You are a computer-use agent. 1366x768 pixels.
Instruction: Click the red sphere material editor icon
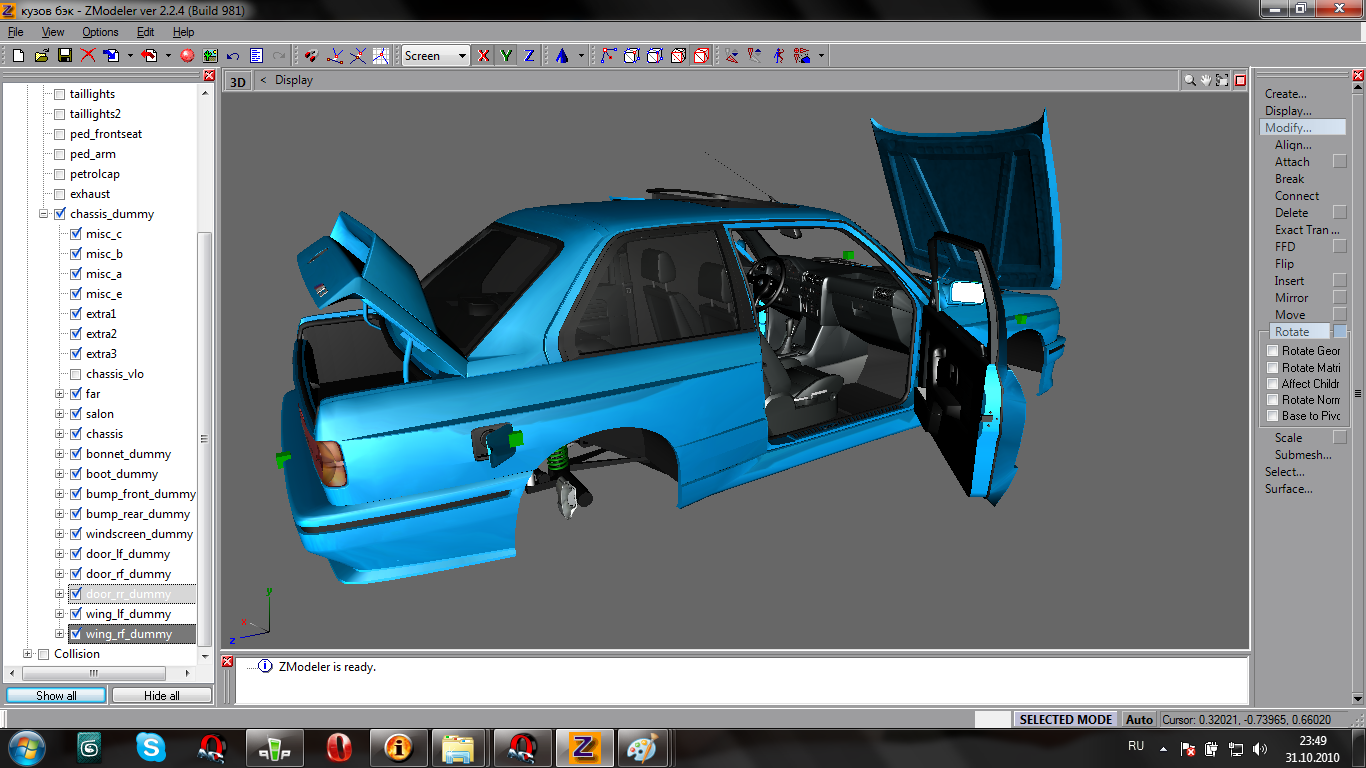[186, 56]
